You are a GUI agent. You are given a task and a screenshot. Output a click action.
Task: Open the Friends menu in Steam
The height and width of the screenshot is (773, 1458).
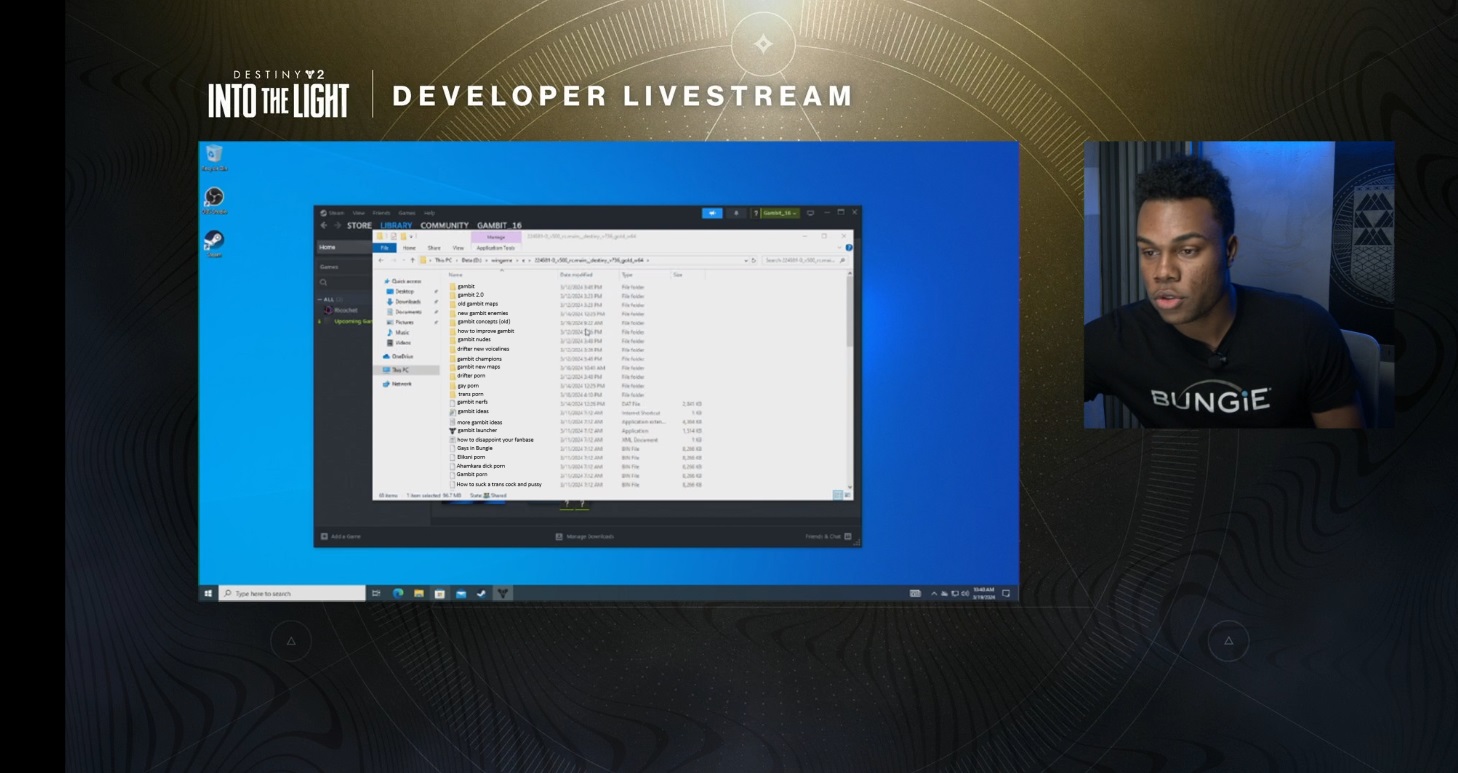pos(381,213)
